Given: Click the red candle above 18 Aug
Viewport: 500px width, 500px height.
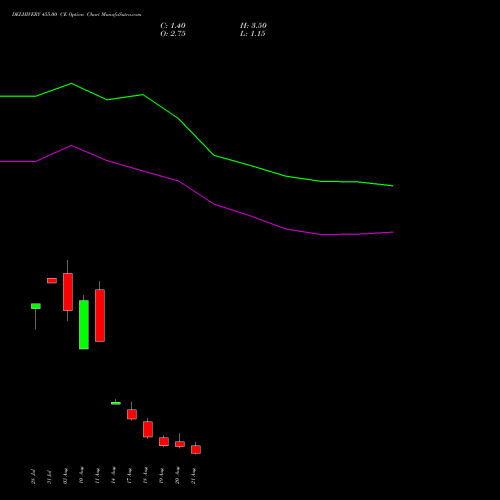Looking at the screenshot, I should coord(148,429).
